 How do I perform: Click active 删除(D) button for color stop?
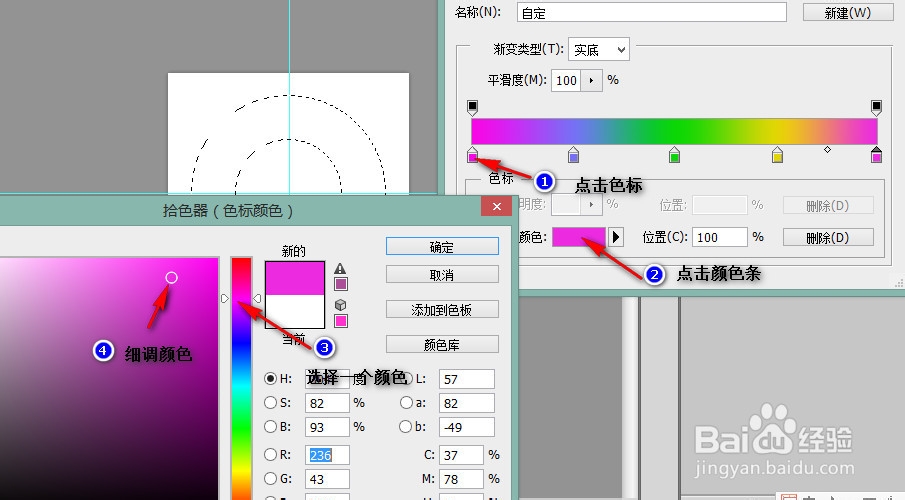tap(828, 237)
